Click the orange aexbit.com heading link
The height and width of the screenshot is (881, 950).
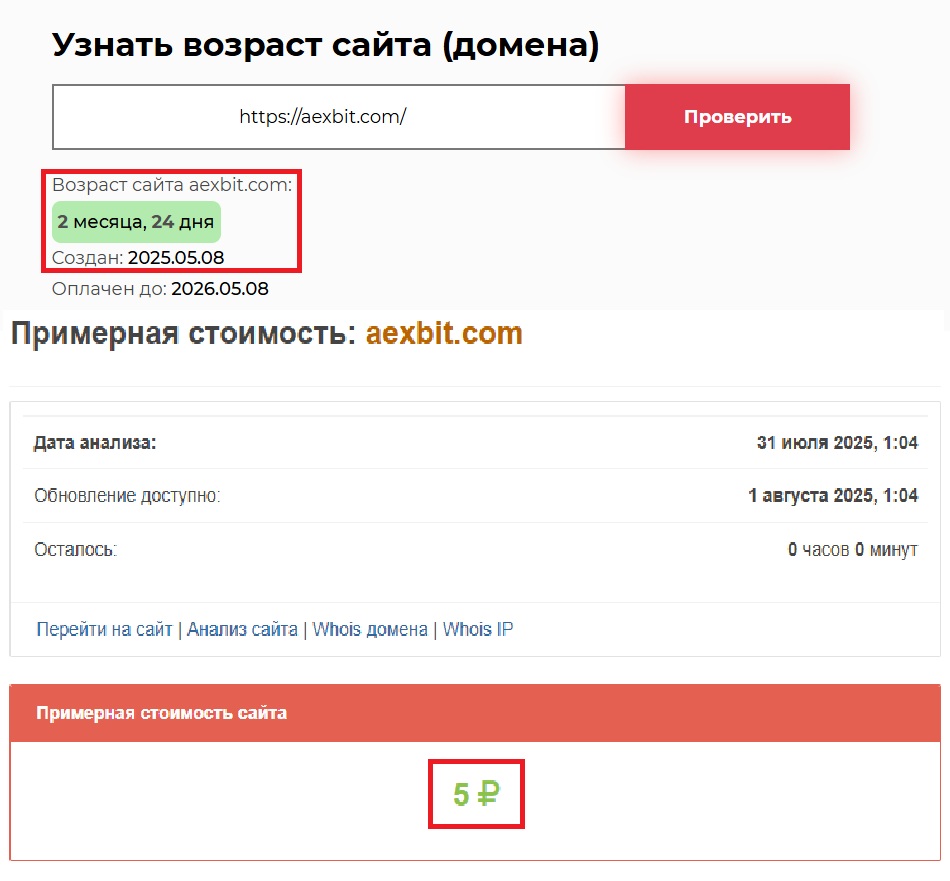pos(444,334)
